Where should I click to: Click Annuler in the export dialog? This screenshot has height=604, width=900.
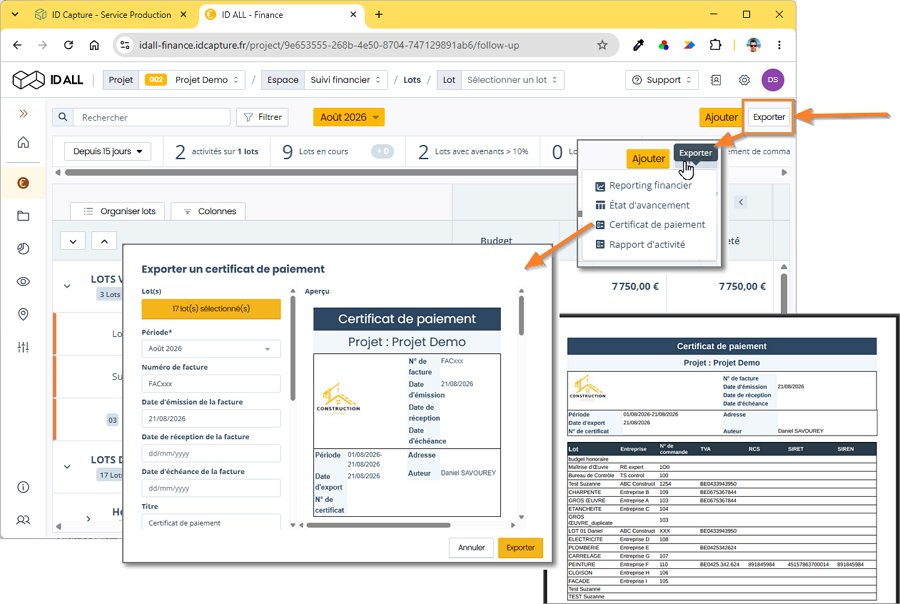471,548
